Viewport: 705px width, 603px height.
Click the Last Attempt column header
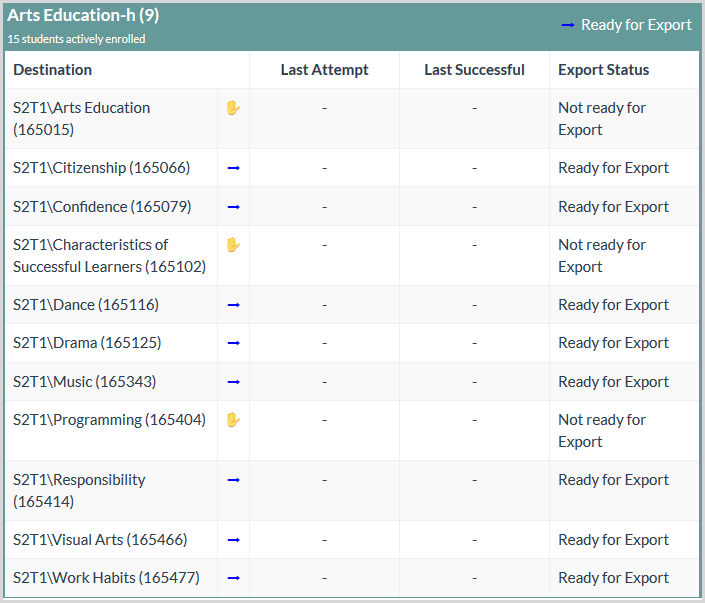point(324,70)
